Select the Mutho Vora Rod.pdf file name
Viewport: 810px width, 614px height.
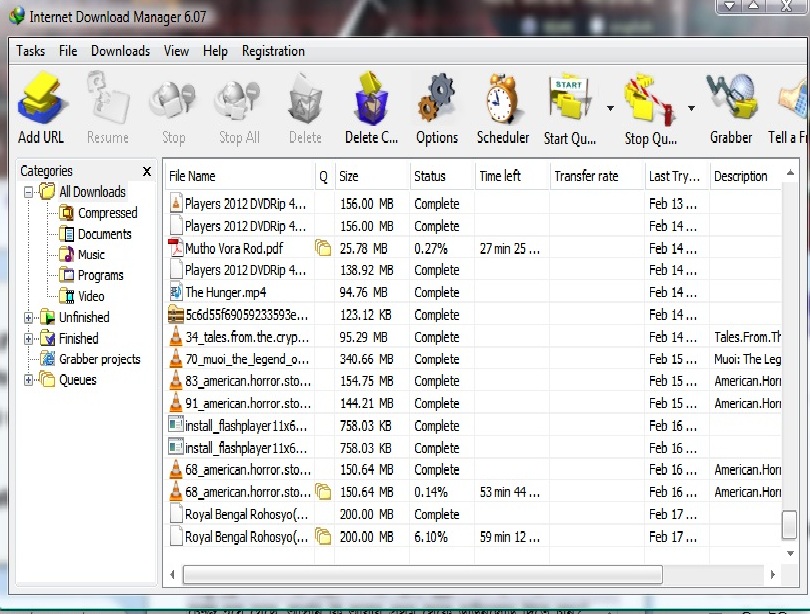coord(234,248)
